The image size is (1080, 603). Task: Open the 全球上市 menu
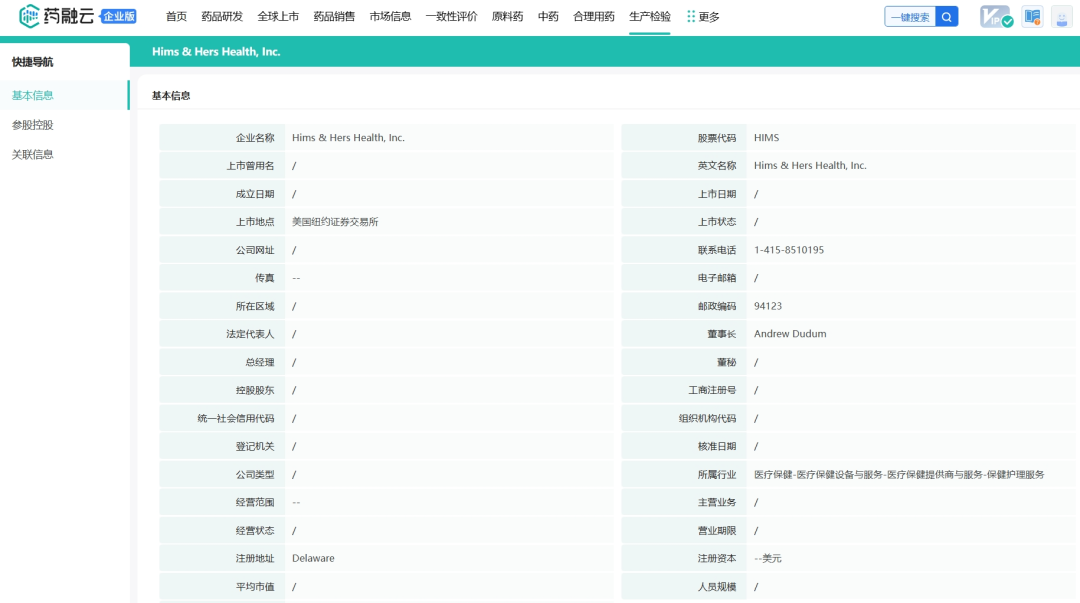tap(278, 17)
